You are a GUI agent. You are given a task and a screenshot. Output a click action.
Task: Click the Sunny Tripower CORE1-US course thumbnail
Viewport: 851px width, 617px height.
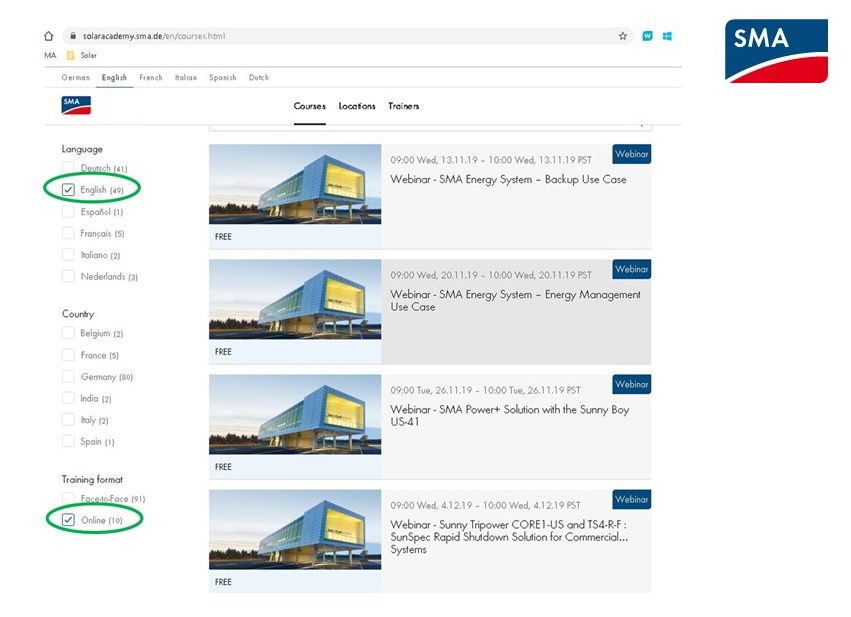tap(295, 530)
